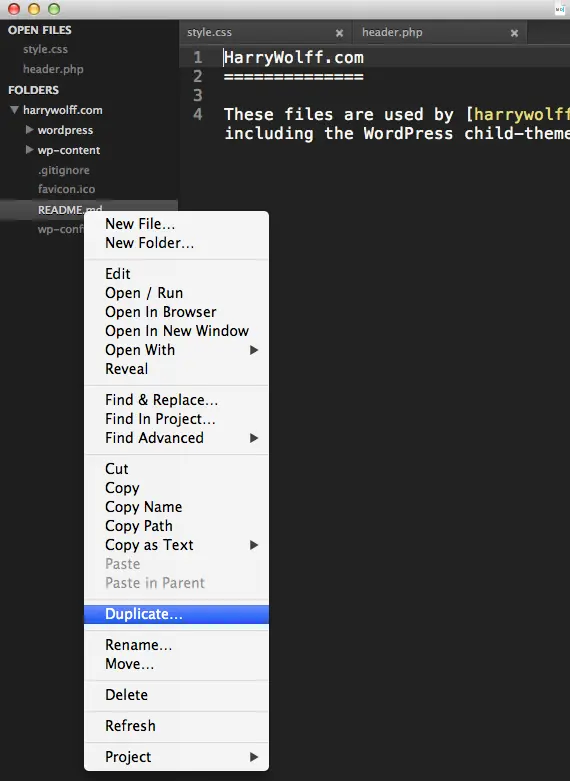Click the yellow harrywolff link text

click(522, 114)
